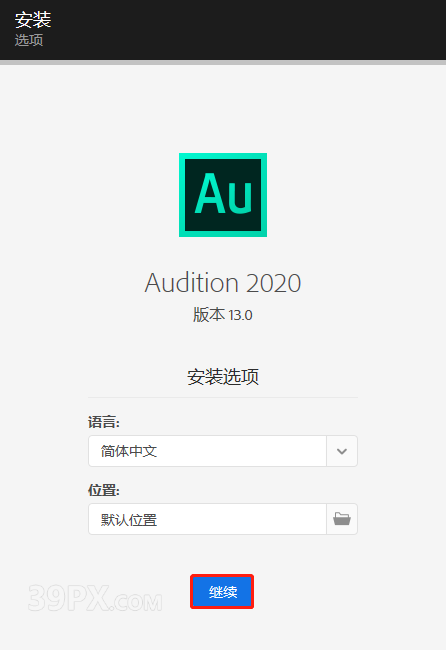This screenshot has width=446, height=650.
Task: Click the divider line below 安装选项
Action: click(223, 397)
